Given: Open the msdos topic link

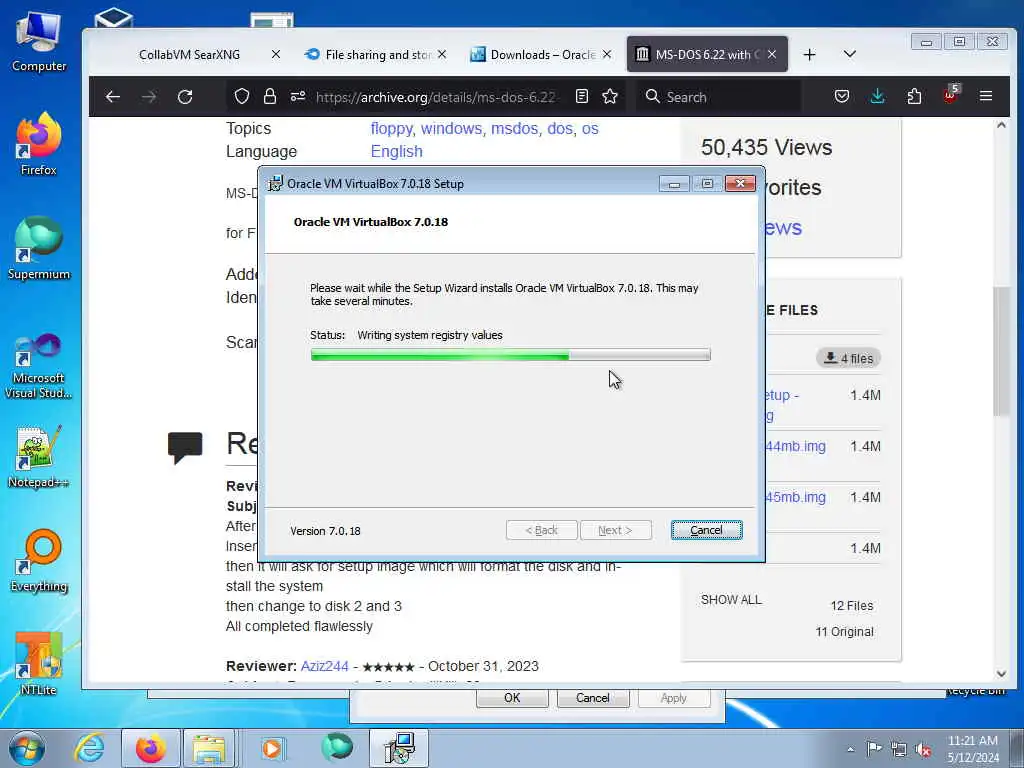Looking at the screenshot, I should point(515,129).
